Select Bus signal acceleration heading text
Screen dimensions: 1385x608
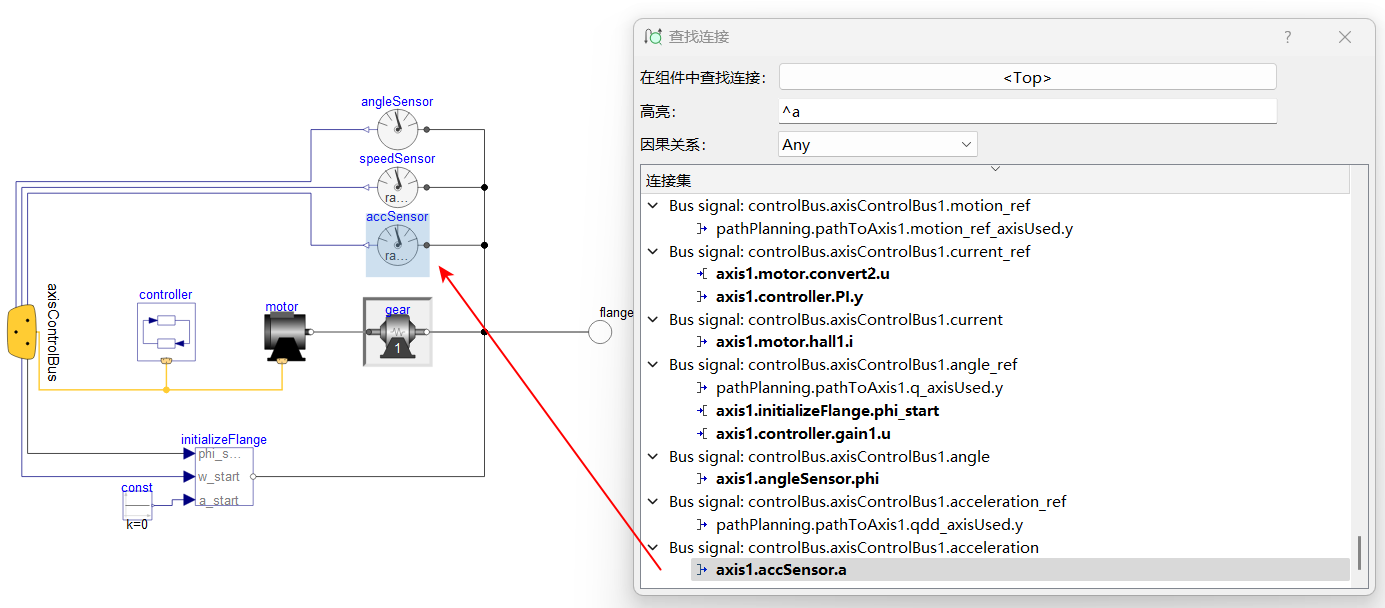click(854, 548)
